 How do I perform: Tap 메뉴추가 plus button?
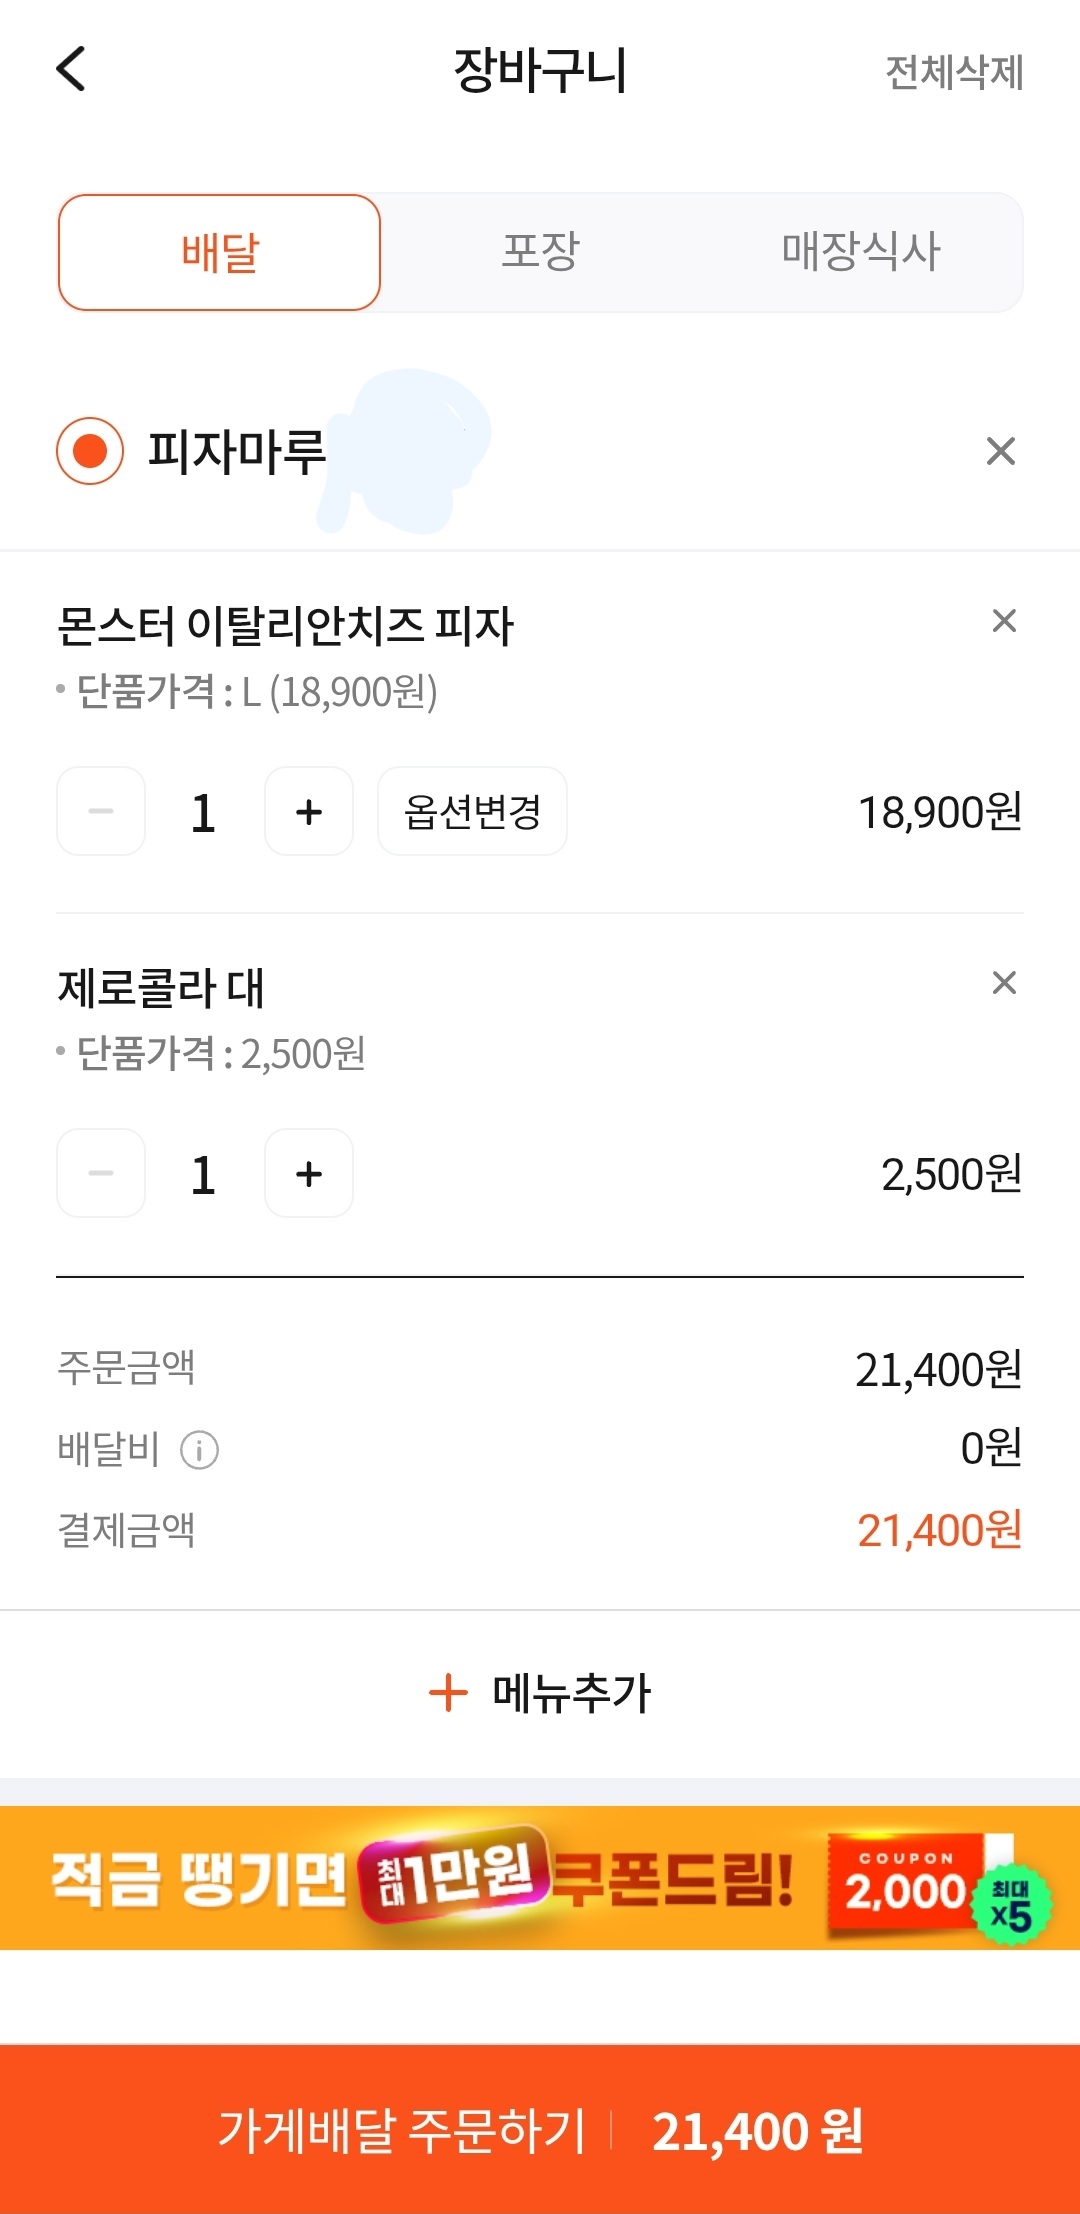(540, 1693)
